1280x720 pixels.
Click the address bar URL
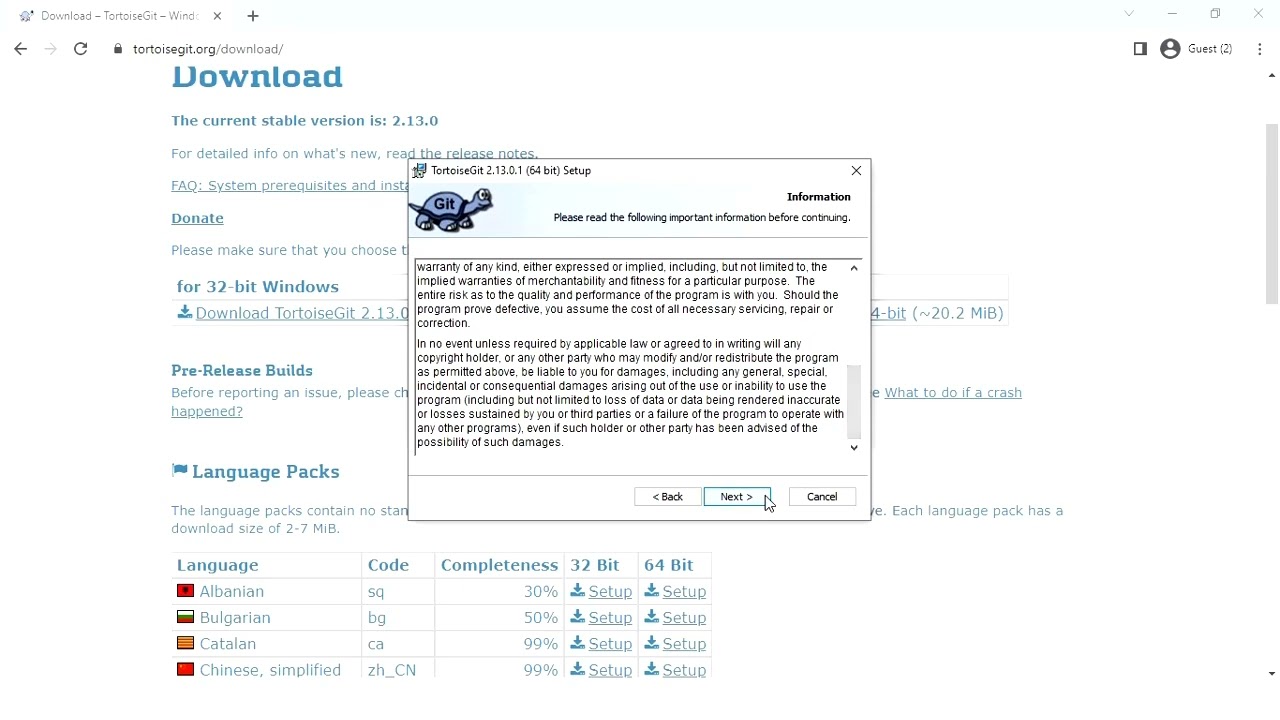208,49
